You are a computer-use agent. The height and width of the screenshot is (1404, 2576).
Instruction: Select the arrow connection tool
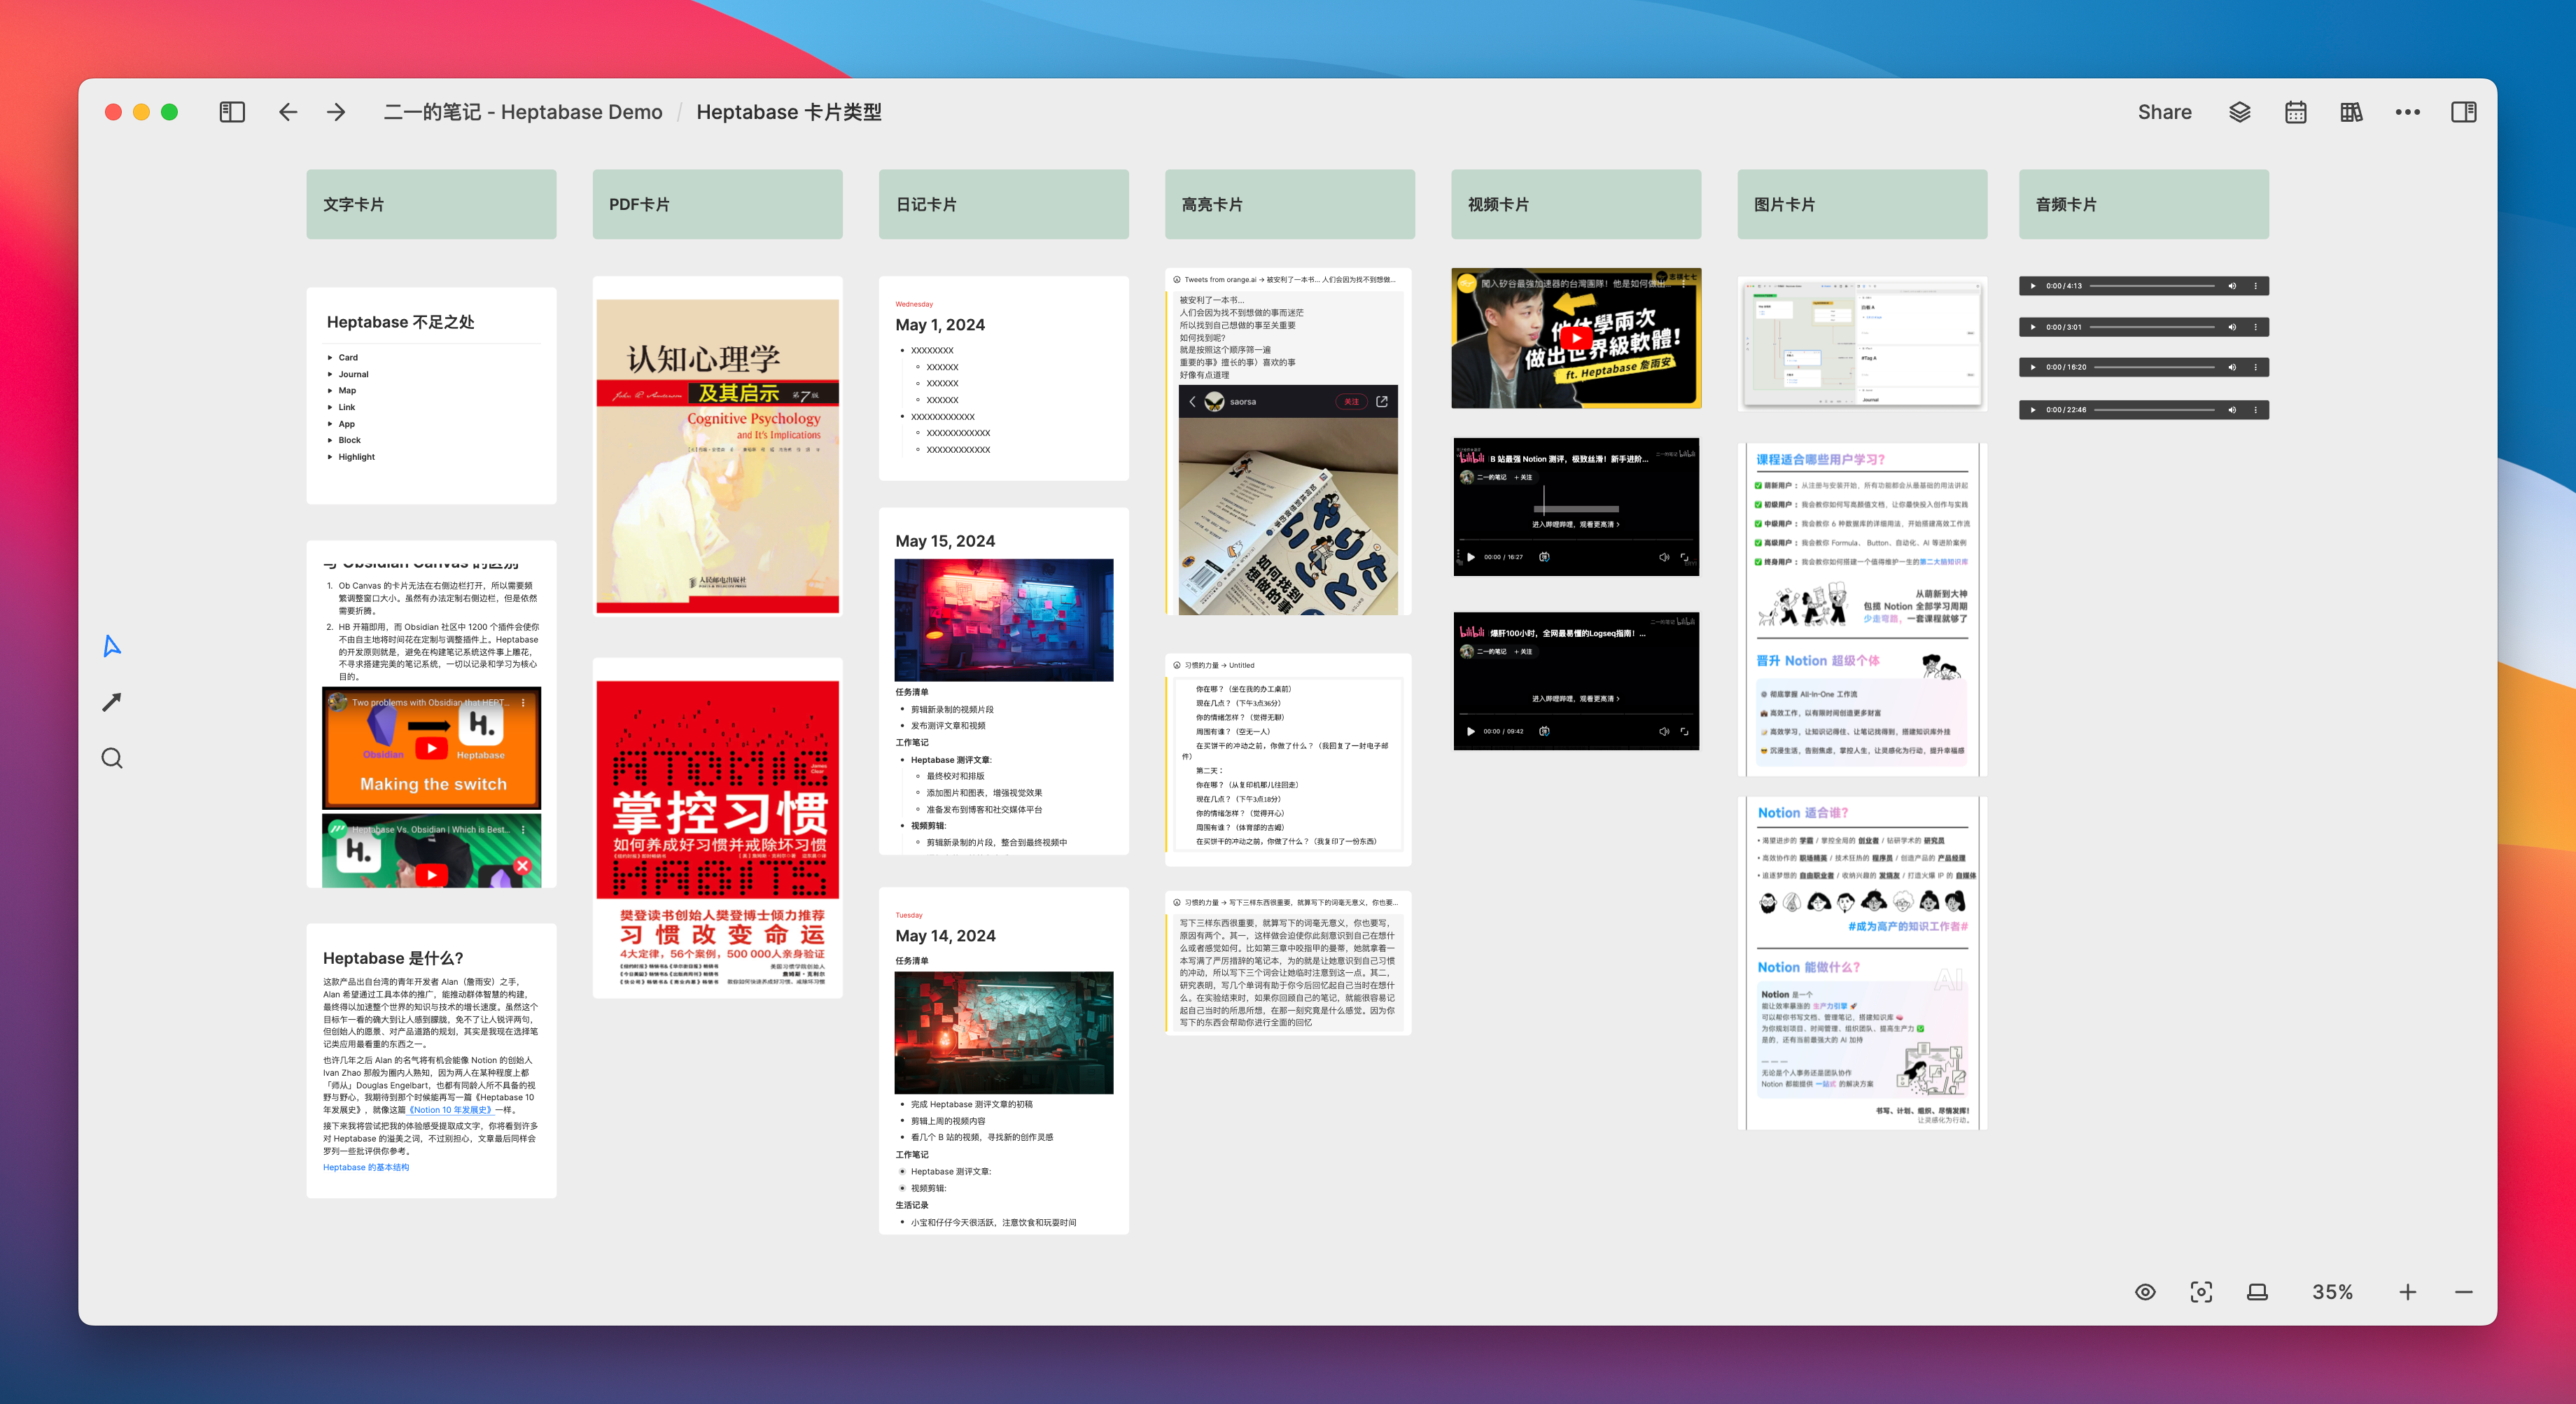[112, 702]
